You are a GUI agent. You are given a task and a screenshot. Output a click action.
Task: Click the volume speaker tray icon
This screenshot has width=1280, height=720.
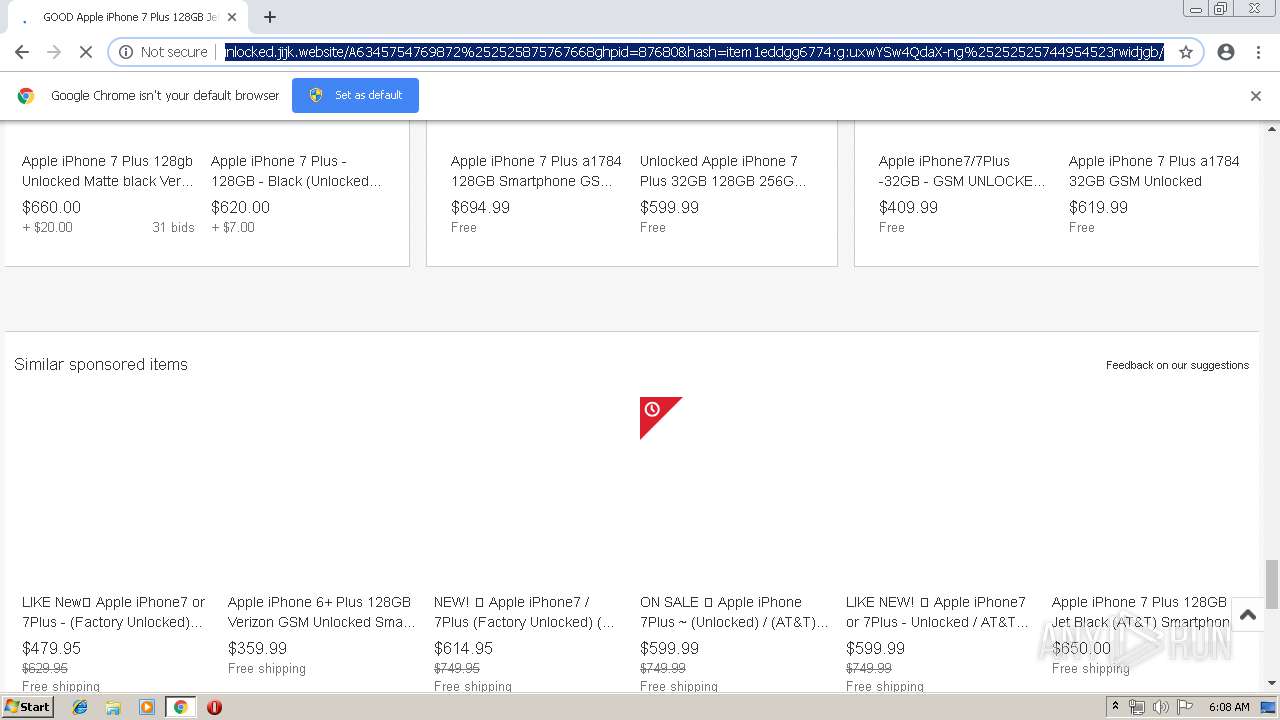point(1160,707)
